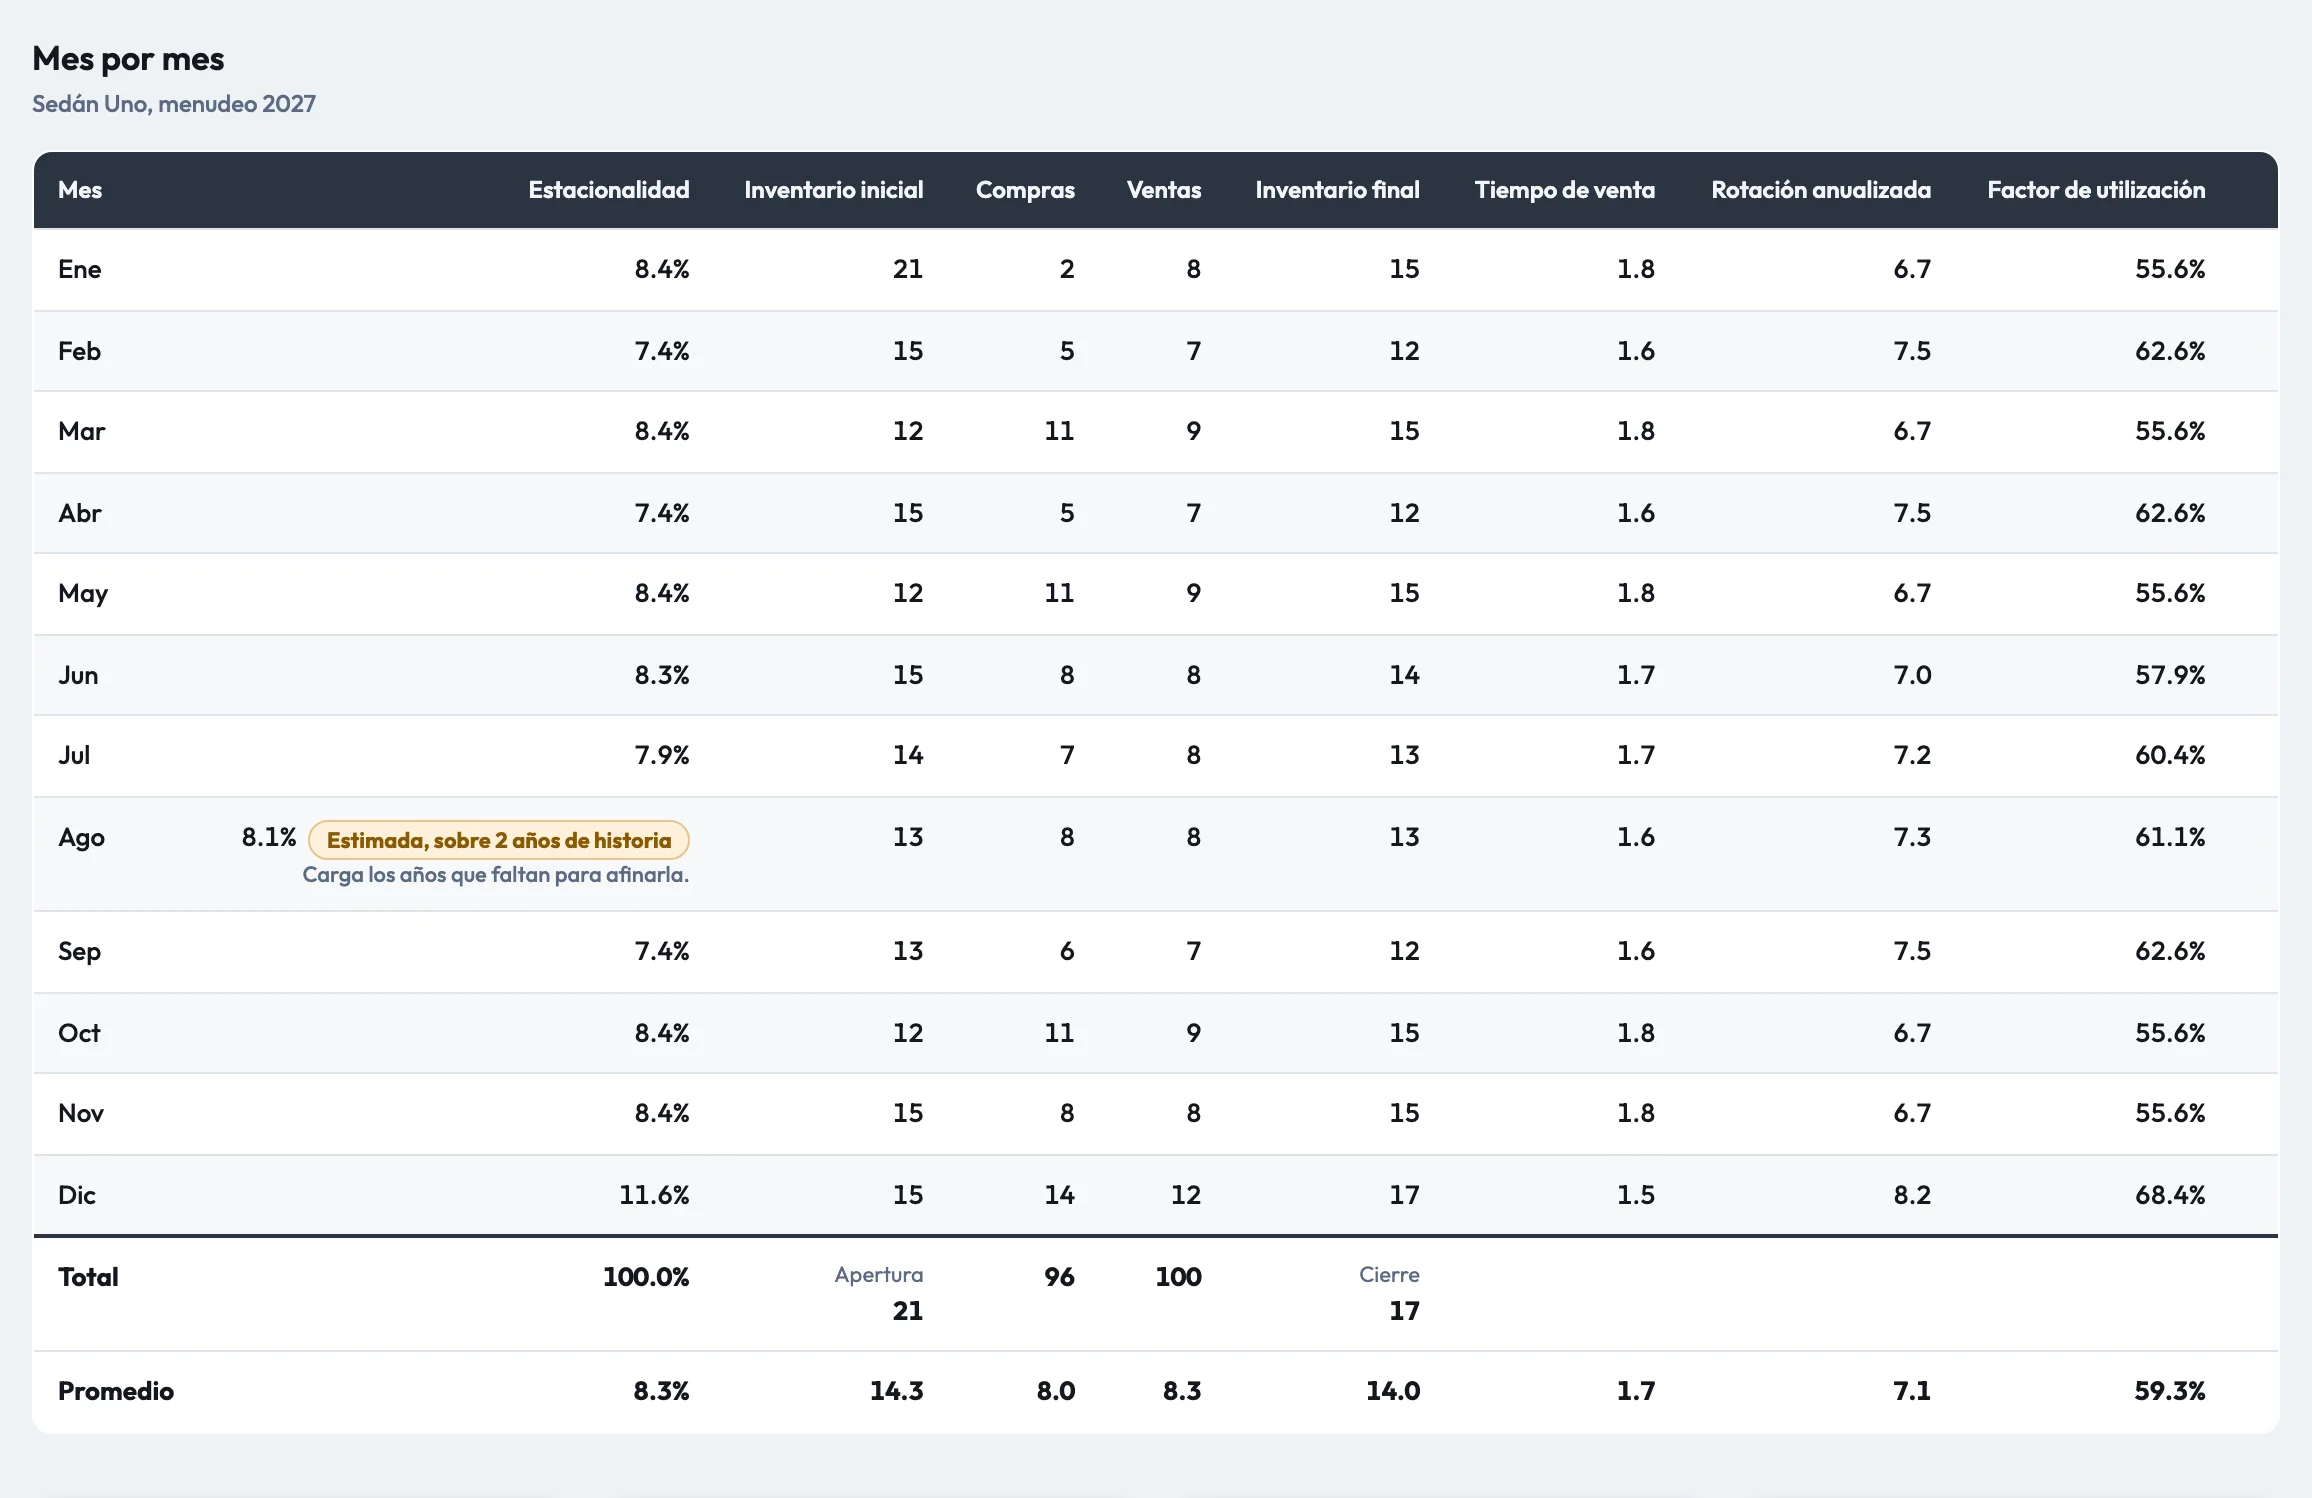Click the 'Mes por mes' heading
The image size is (2312, 1498).
tap(128, 59)
